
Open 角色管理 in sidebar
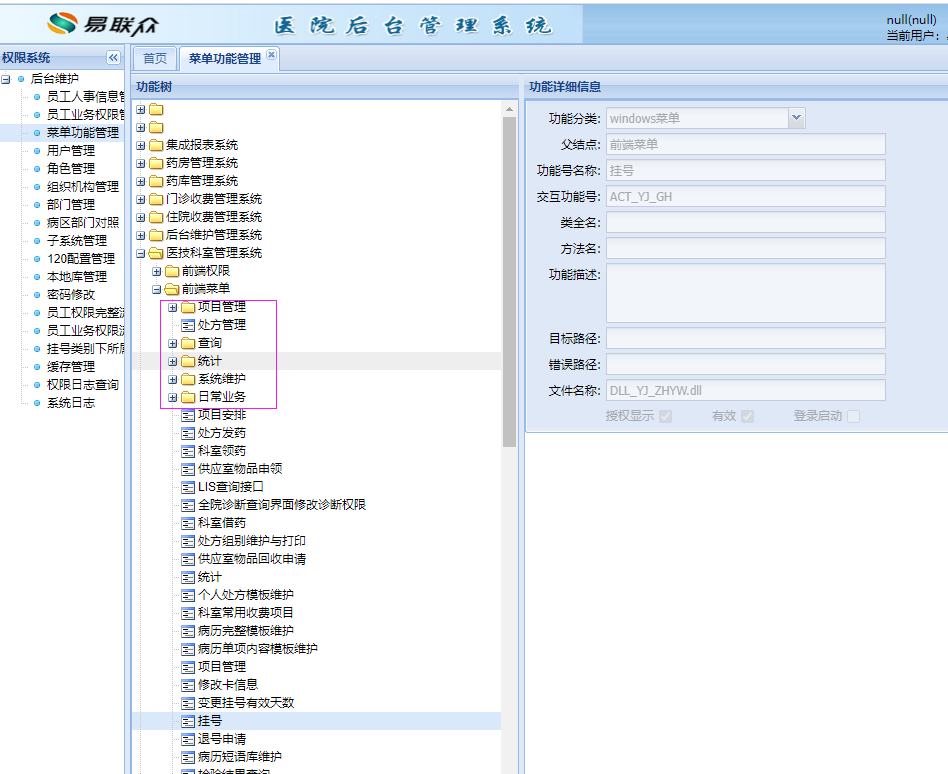71,169
